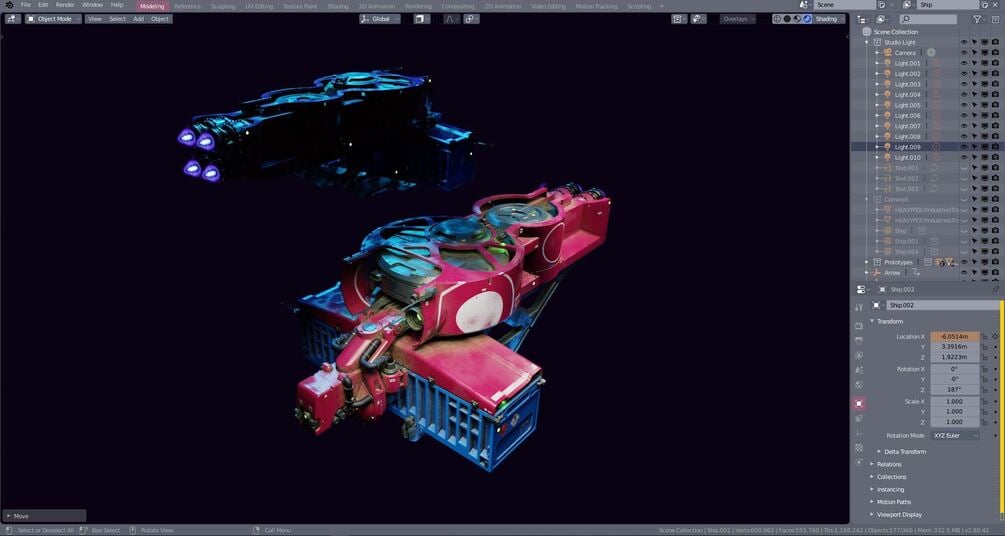Open View Layer properties tab icon
The width and height of the screenshot is (1005, 536).
pos(859,355)
